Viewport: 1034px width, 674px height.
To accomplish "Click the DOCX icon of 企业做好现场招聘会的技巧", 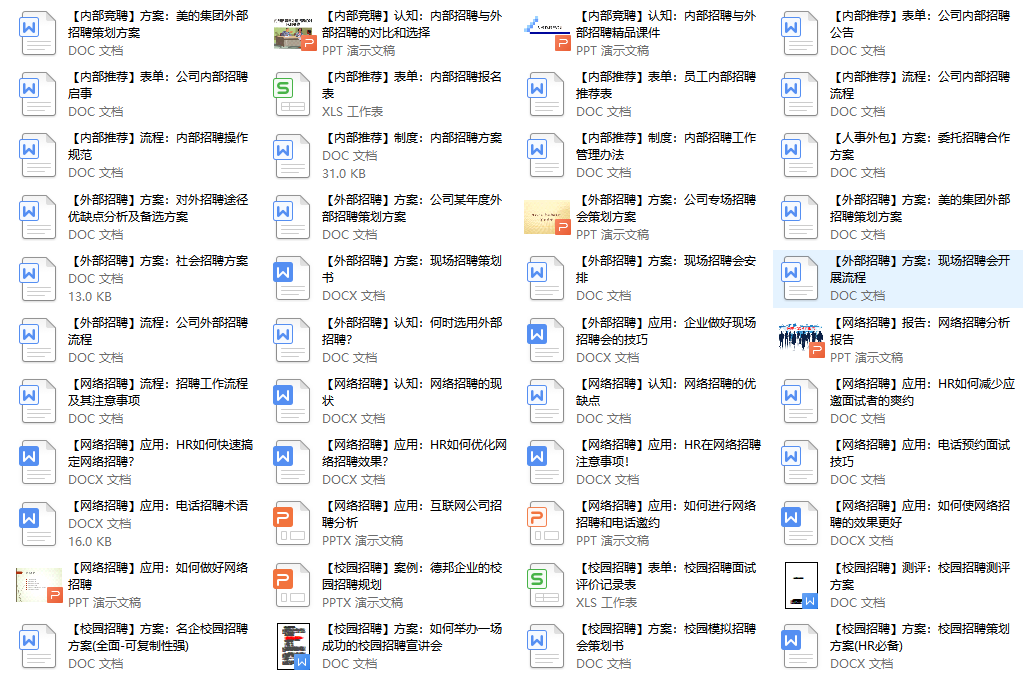I will [546, 340].
